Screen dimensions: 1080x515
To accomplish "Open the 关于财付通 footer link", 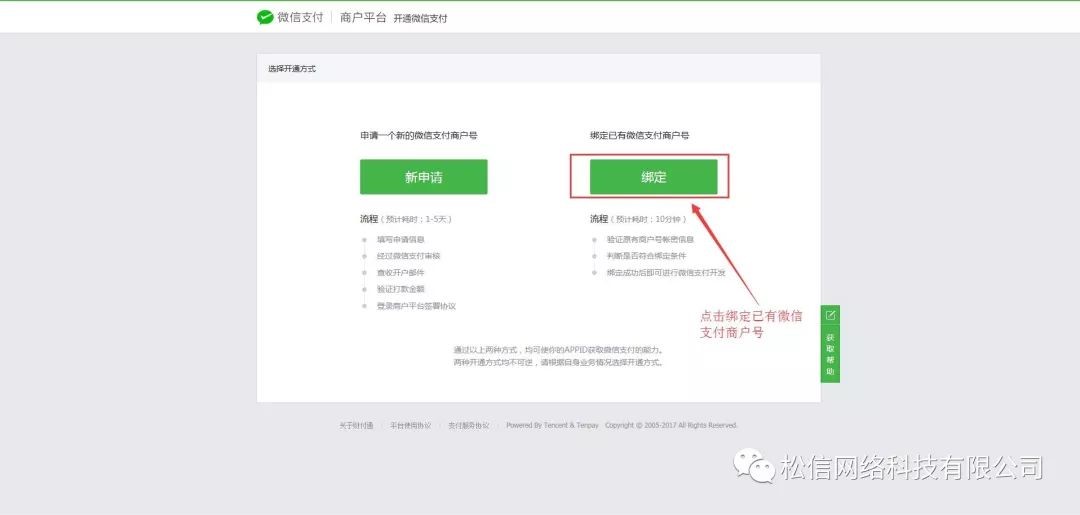I will click(356, 425).
